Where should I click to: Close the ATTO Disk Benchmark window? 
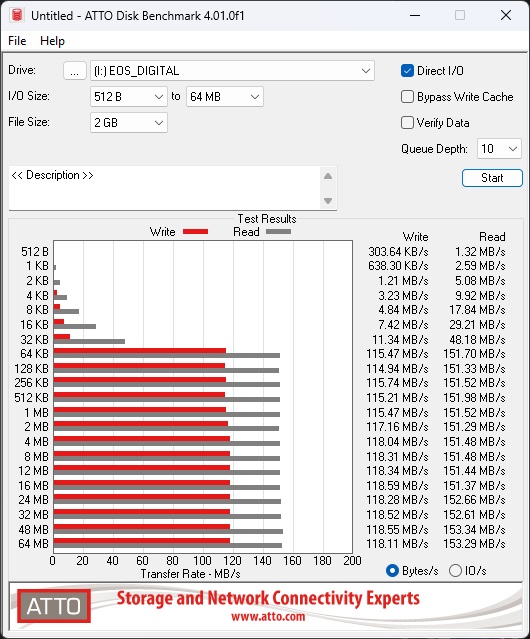point(506,15)
